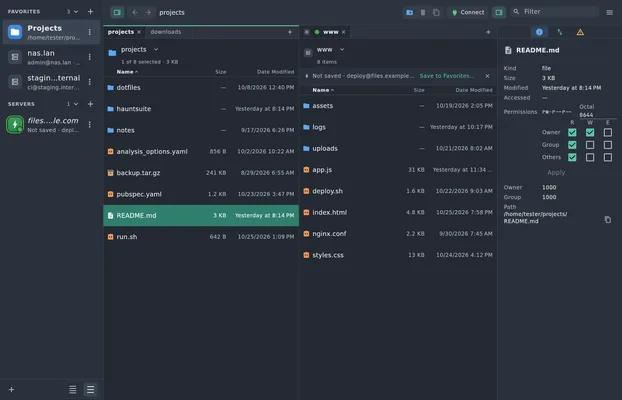Open the Info inspector tab
This screenshot has width=622, height=400.
[x=539, y=32]
